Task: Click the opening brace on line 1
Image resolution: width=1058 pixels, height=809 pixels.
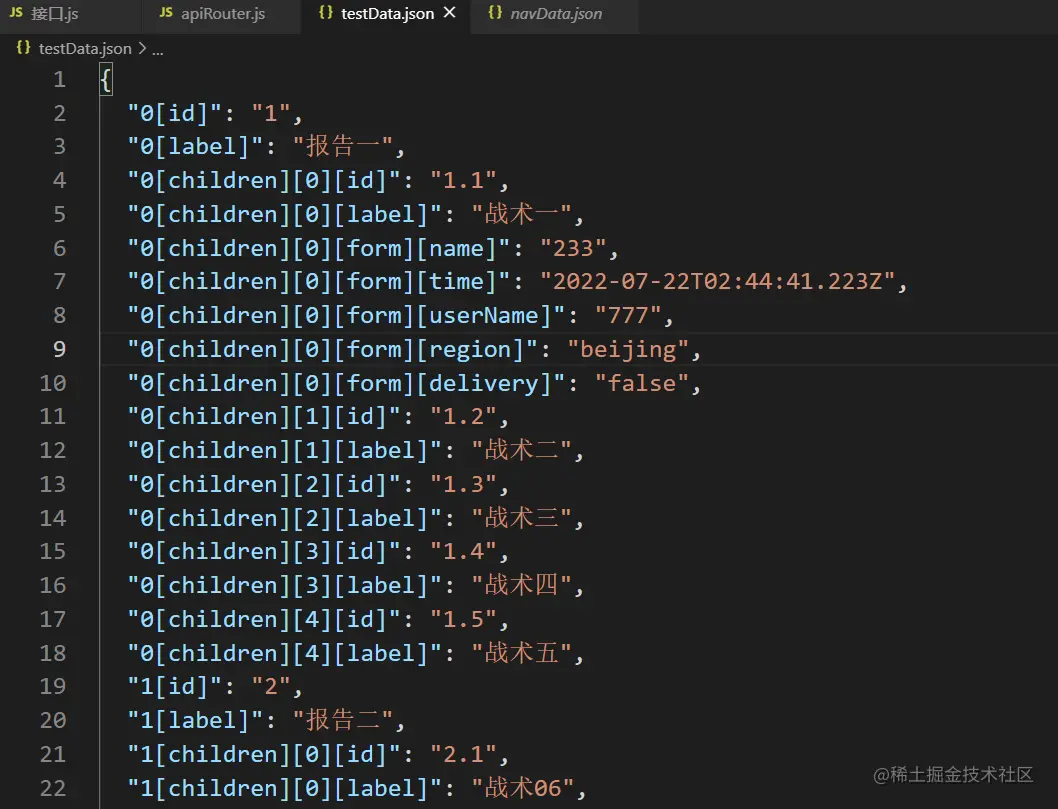Action: pos(106,80)
